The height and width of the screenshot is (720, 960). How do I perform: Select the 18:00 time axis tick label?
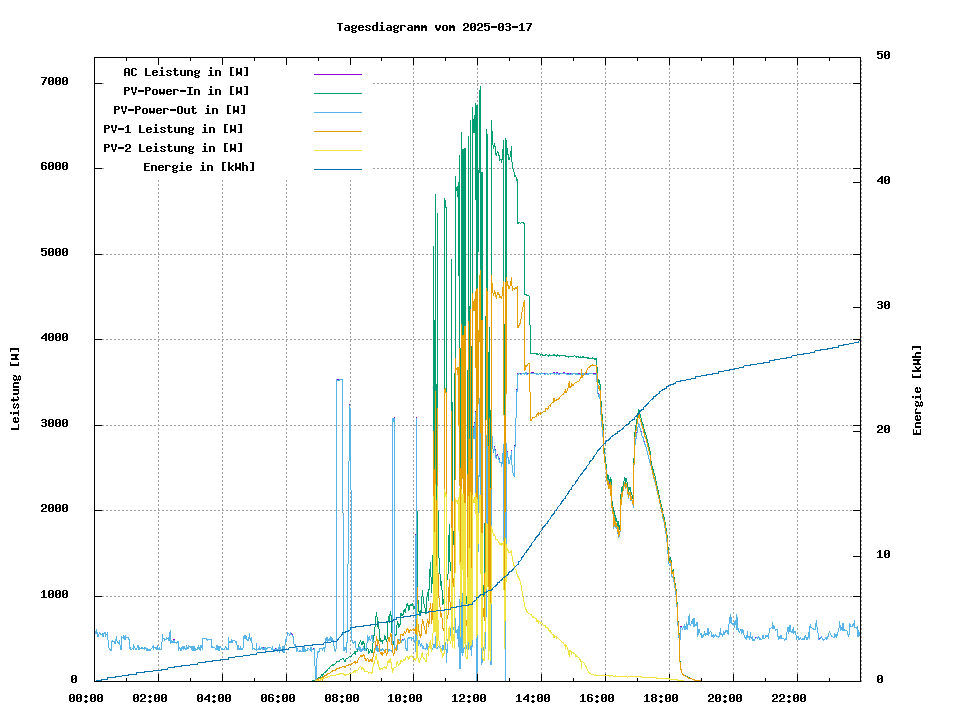(660, 698)
